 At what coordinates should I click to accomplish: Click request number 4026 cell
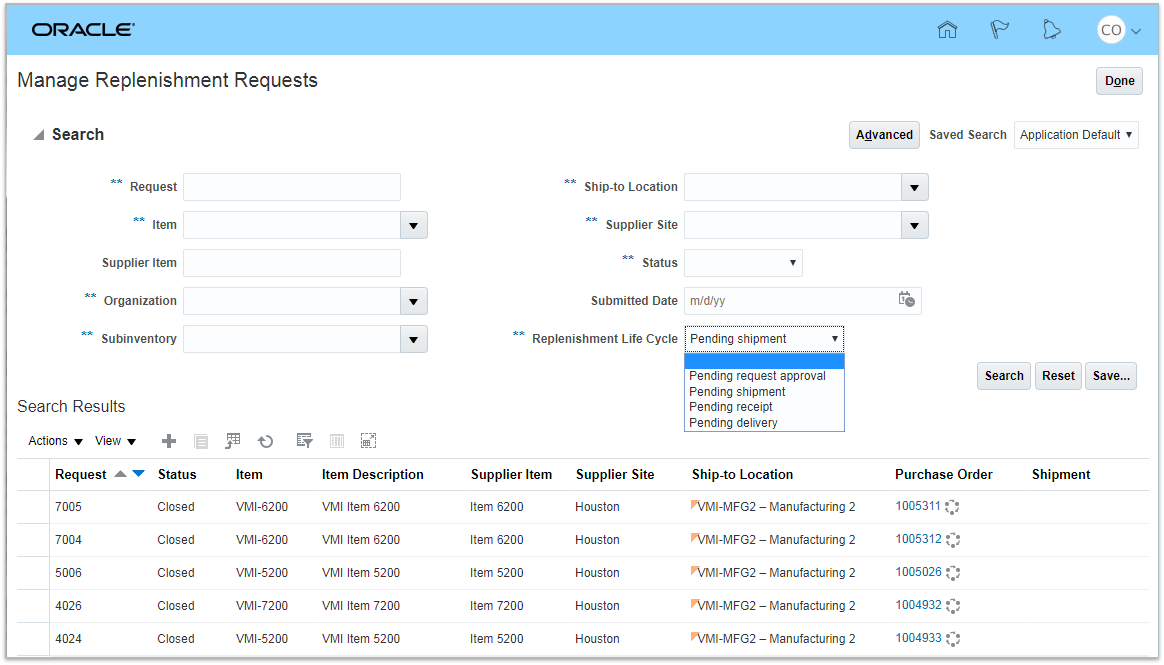[68, 606]
